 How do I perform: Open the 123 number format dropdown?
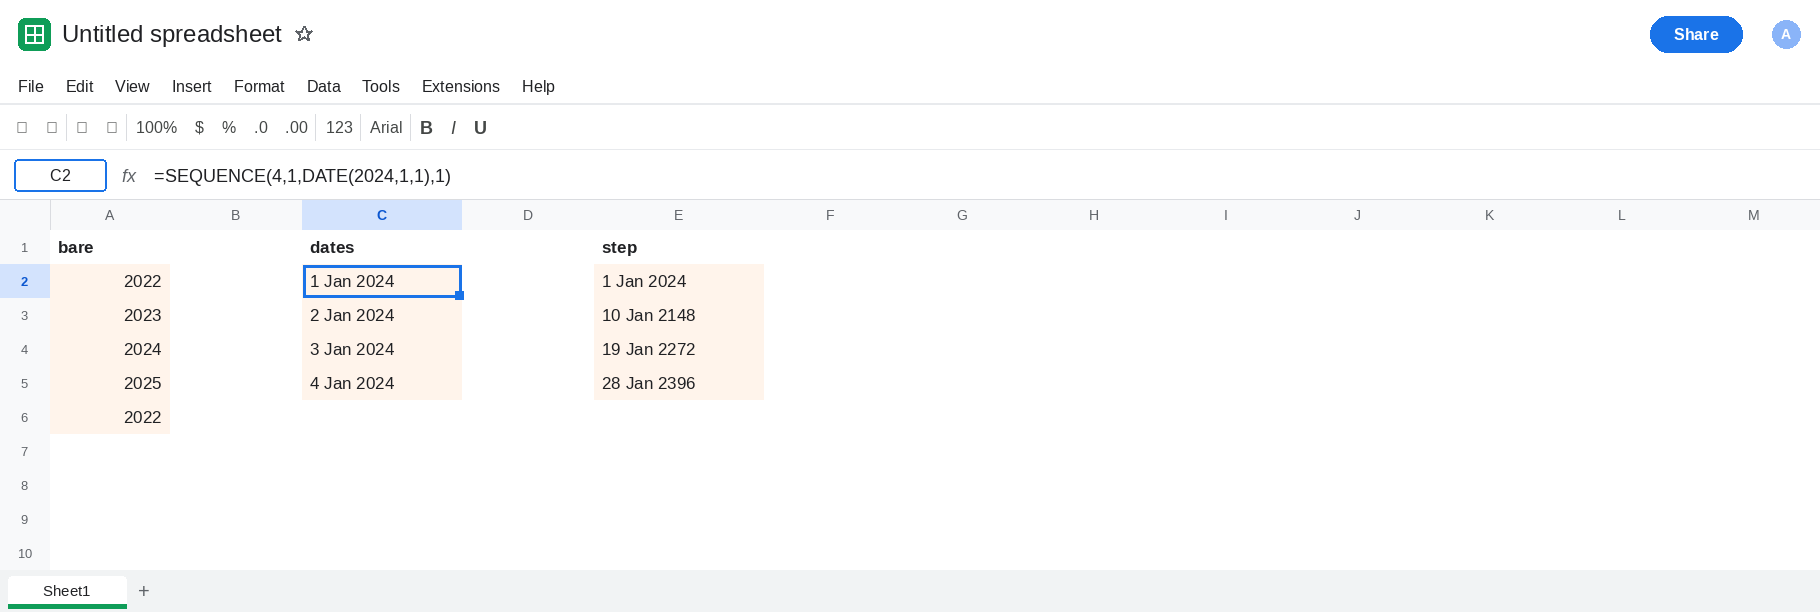339,128
